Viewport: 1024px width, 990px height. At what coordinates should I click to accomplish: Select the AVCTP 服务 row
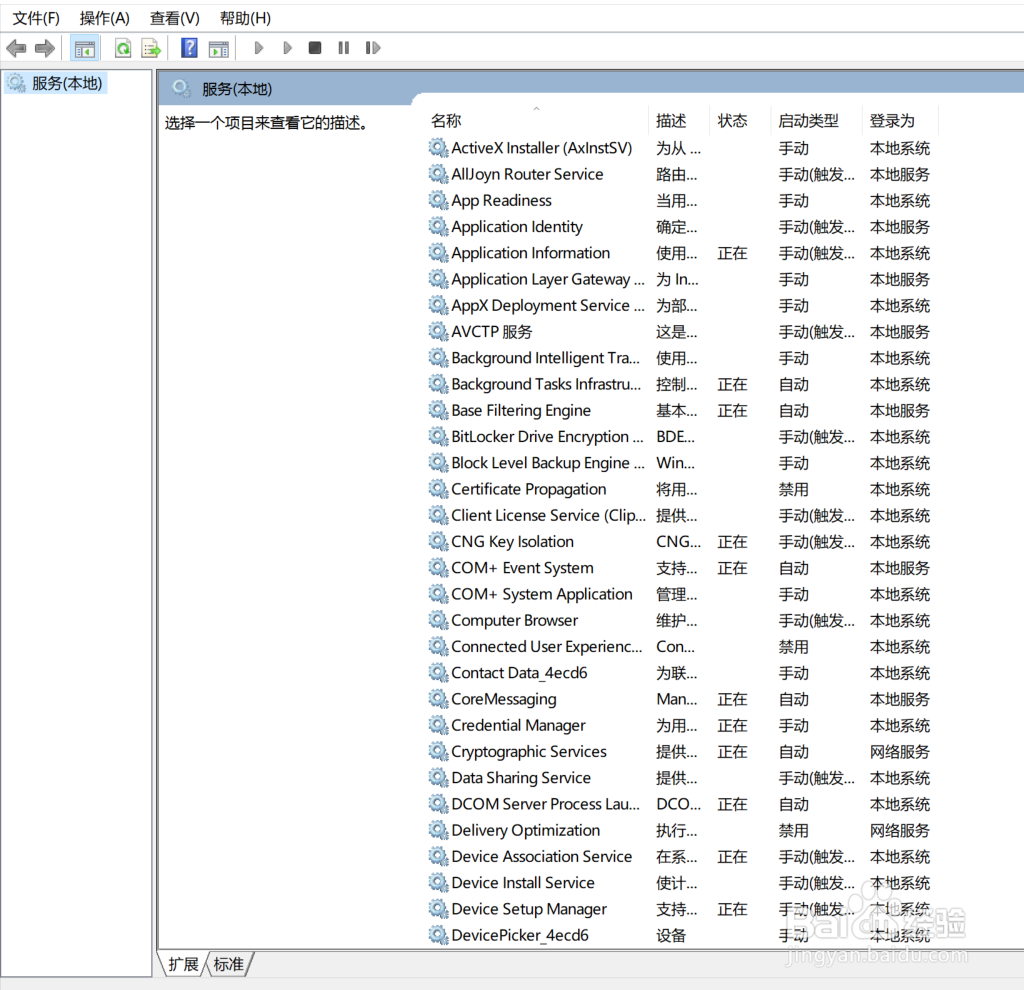pos(679,332)
